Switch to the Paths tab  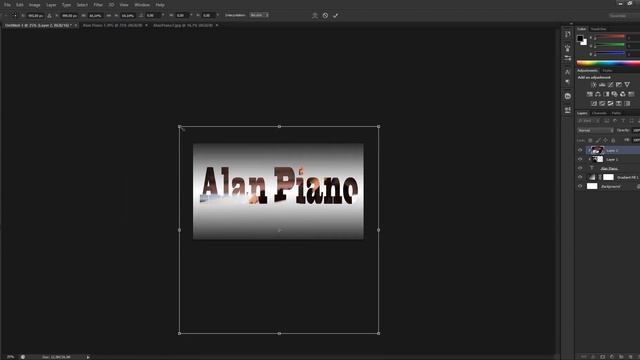(x=616, y=113)
